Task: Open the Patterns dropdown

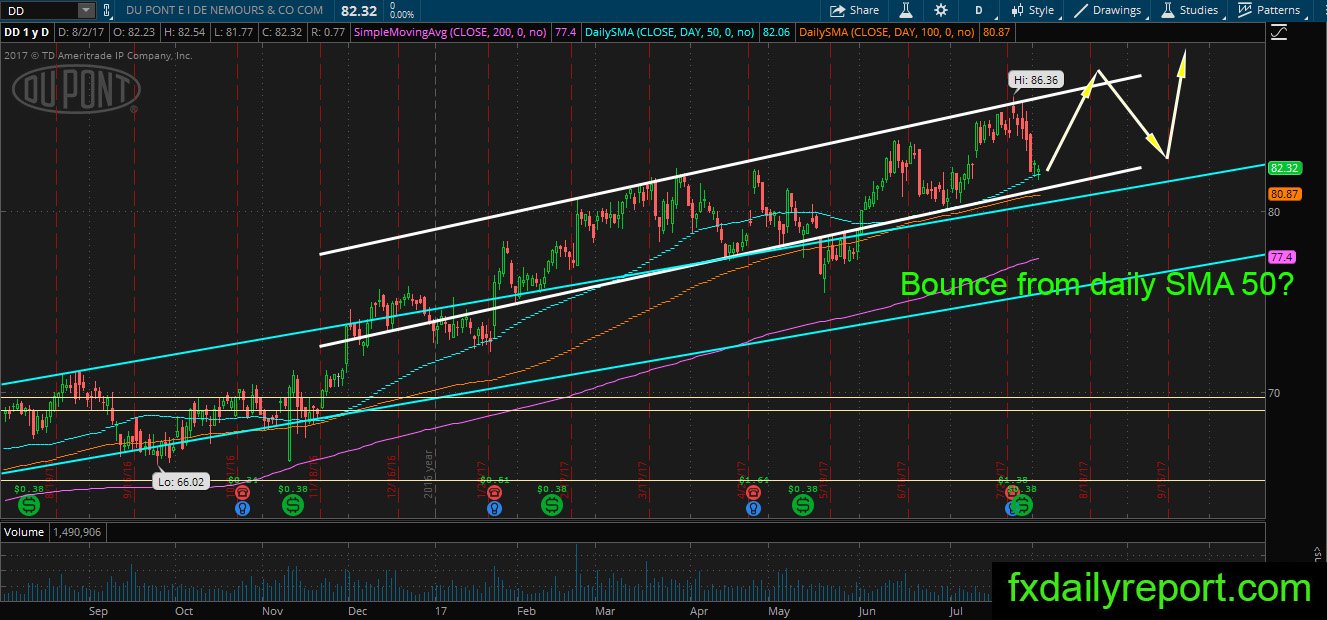Action: pyautogui.click(x=1275, y=10)
